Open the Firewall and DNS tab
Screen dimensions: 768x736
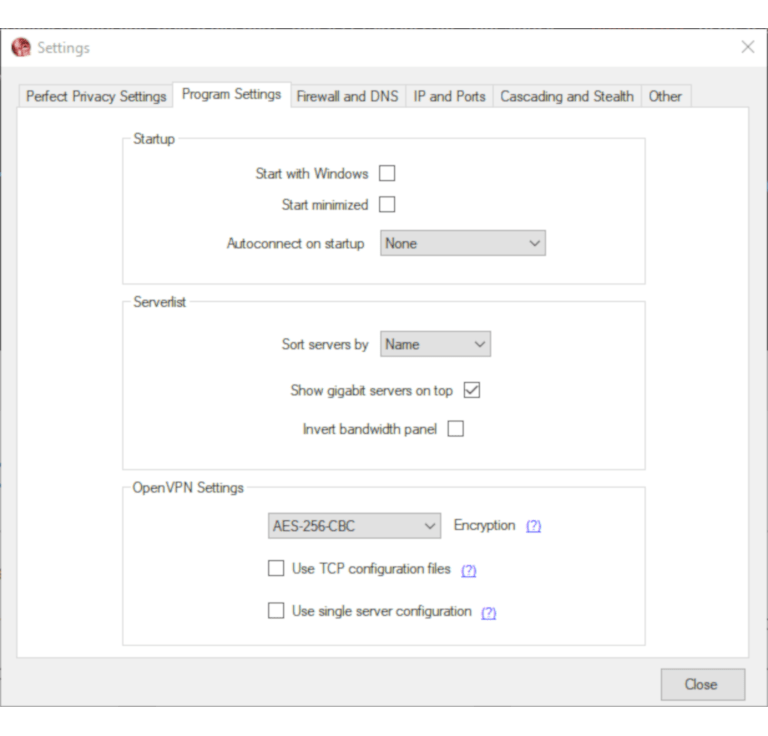point(347,96)
